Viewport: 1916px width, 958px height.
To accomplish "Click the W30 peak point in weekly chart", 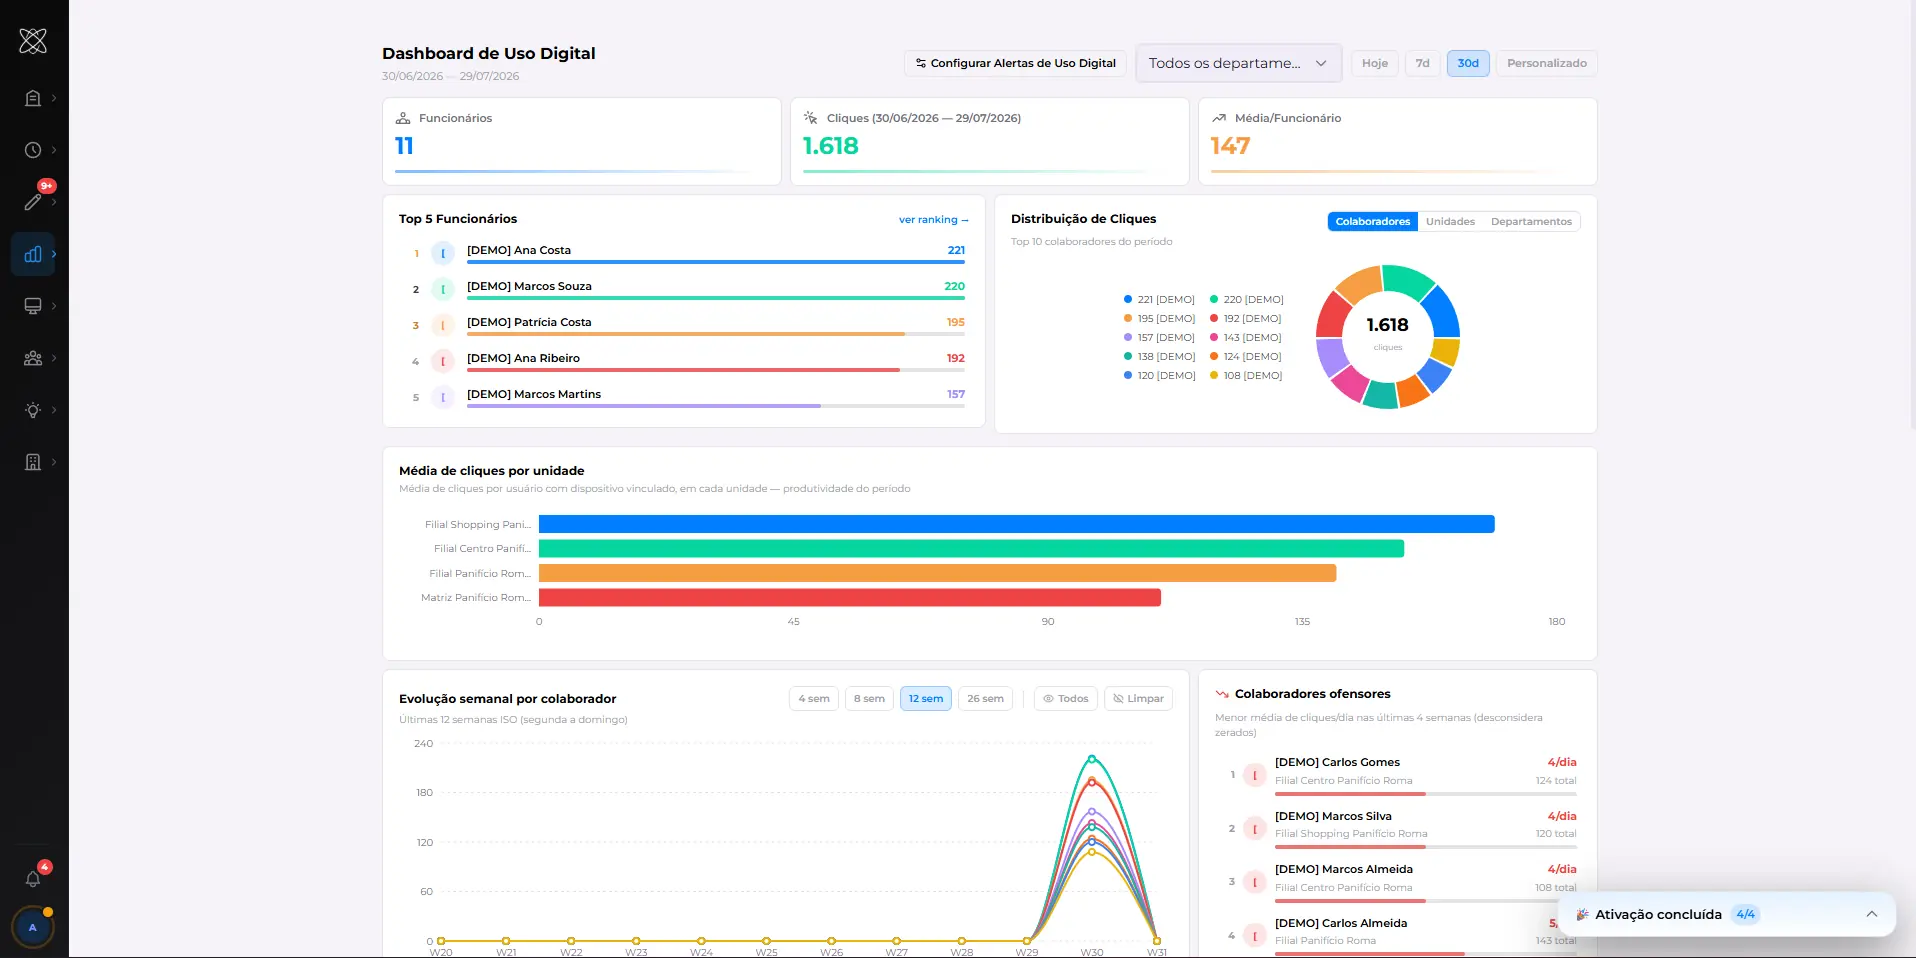I will pyautogui.click(x=1092, y=759).
